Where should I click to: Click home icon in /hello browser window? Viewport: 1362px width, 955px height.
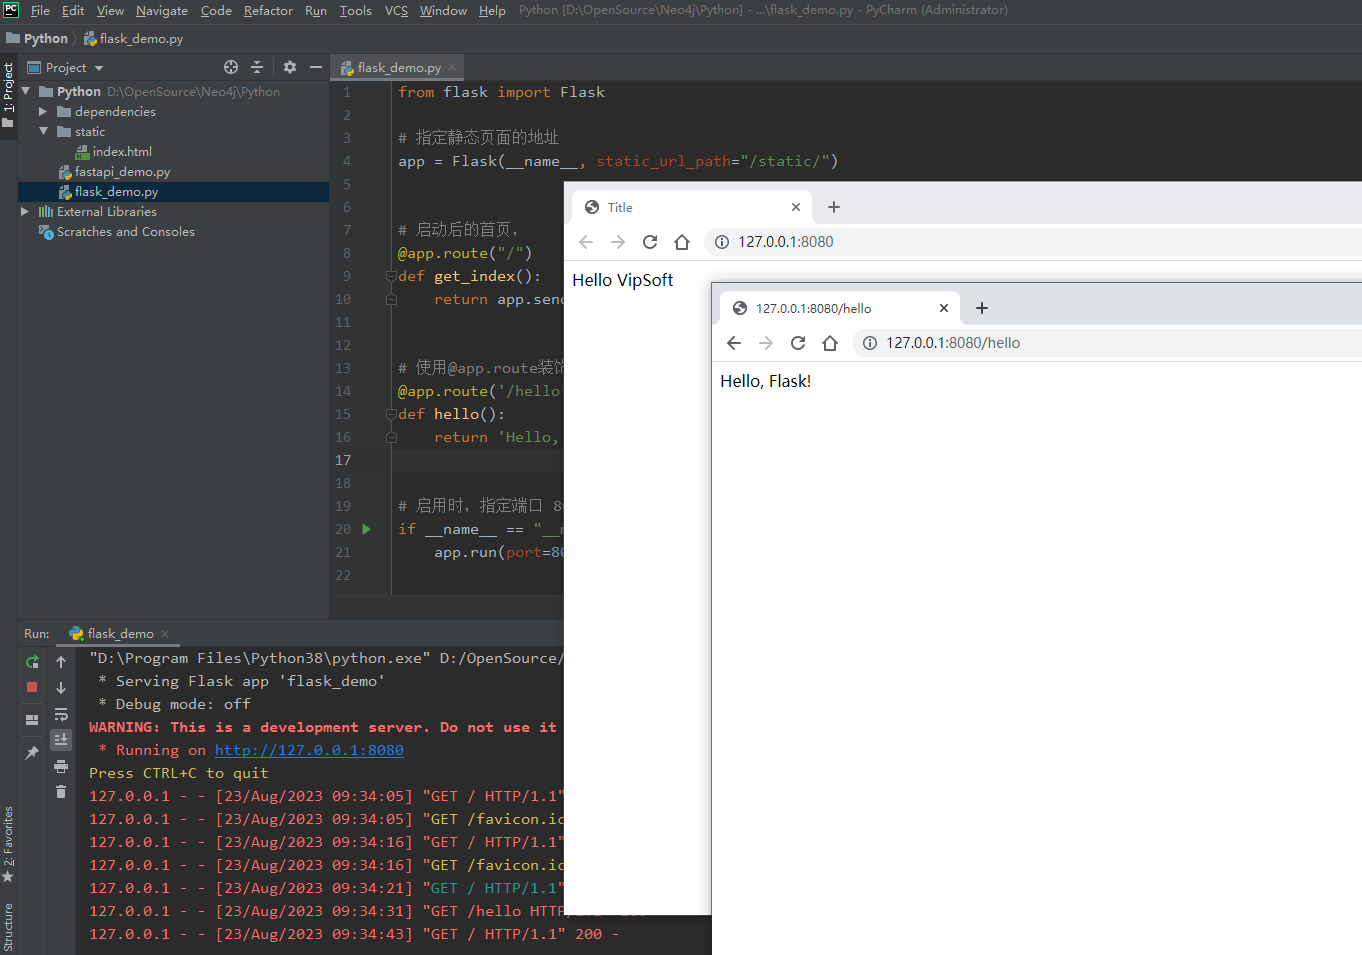click(830, 343)
